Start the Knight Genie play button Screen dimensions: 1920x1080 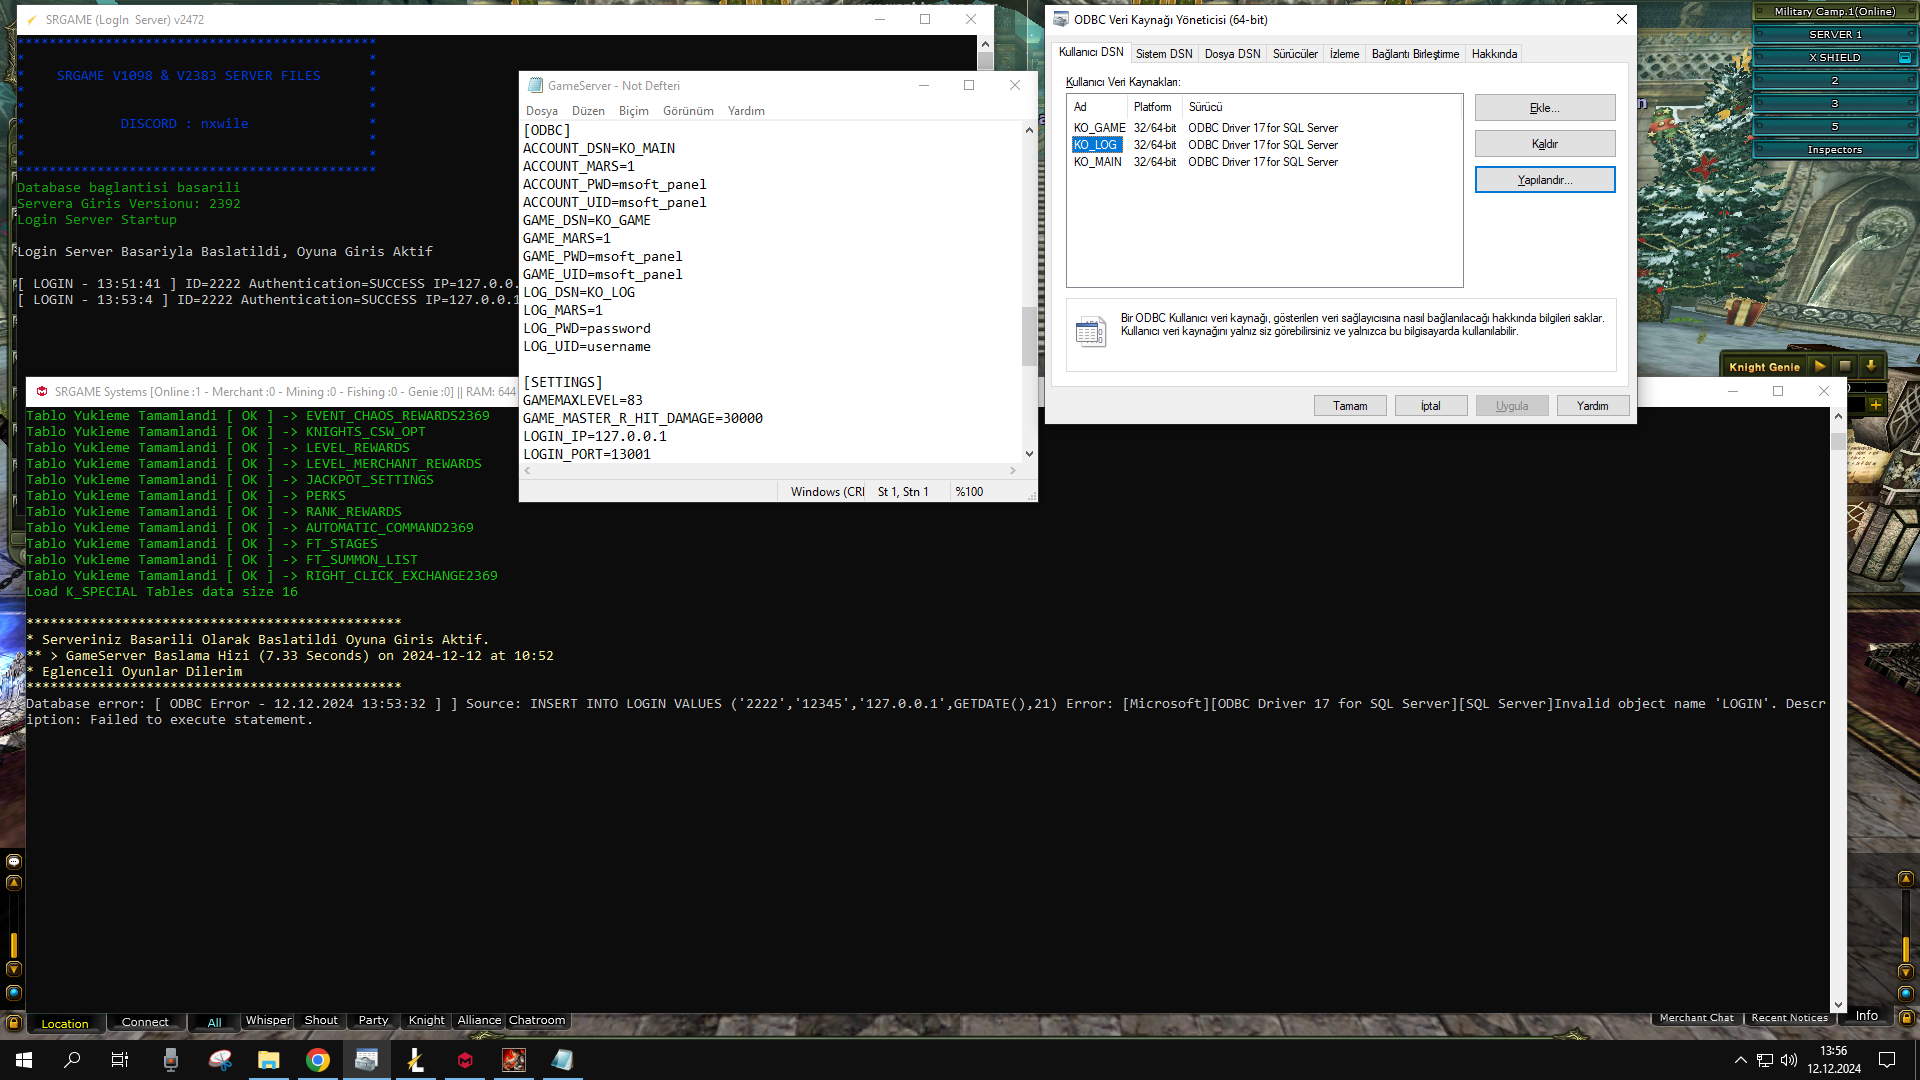pos(1820,367)
